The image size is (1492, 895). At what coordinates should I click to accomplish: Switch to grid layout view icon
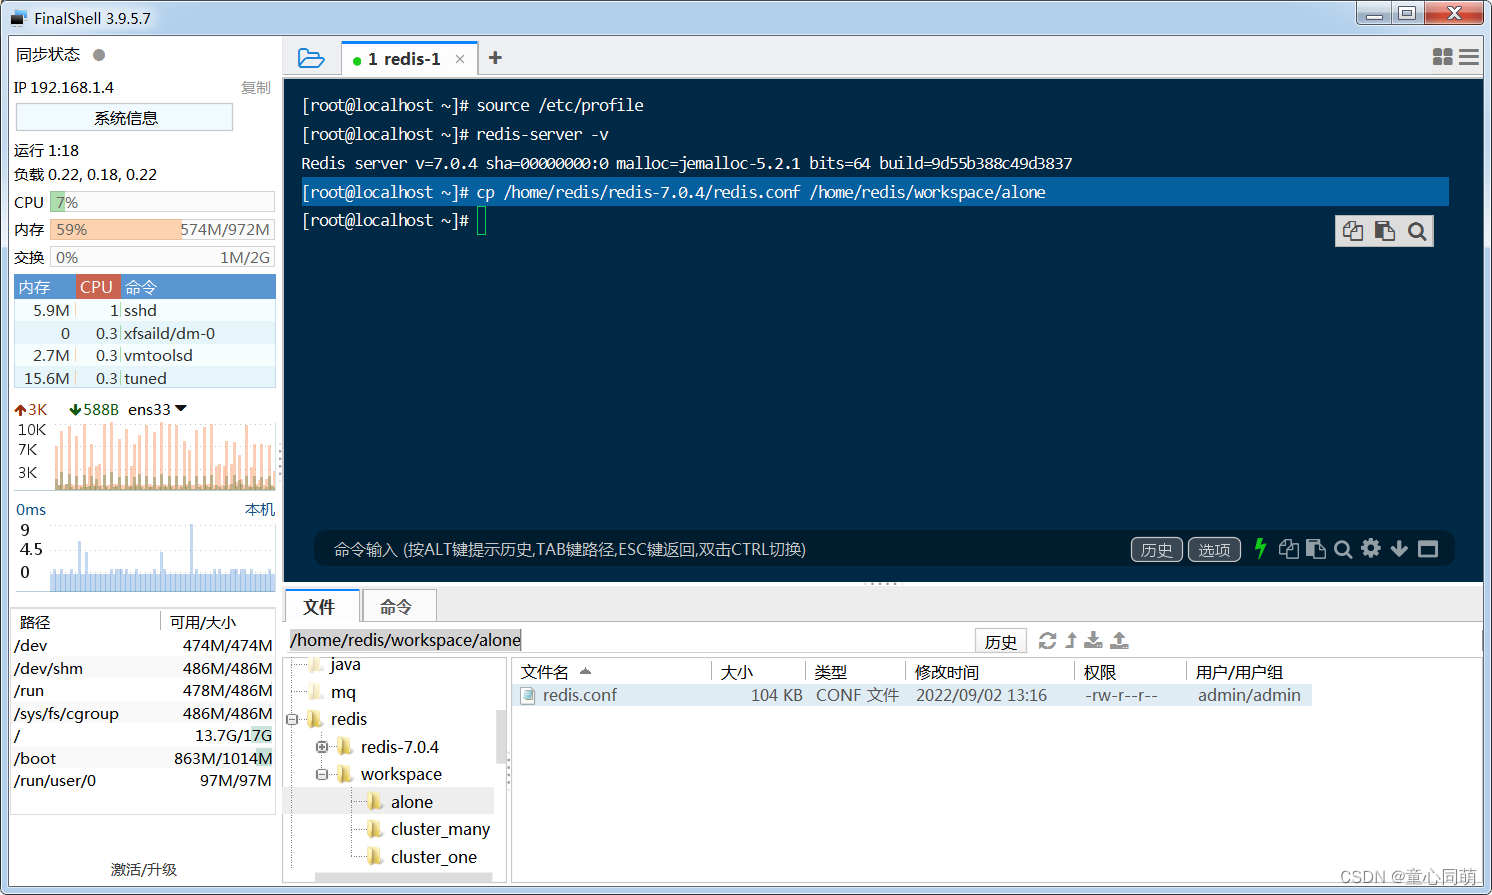pyautogui.click(x=1442, y=57)
